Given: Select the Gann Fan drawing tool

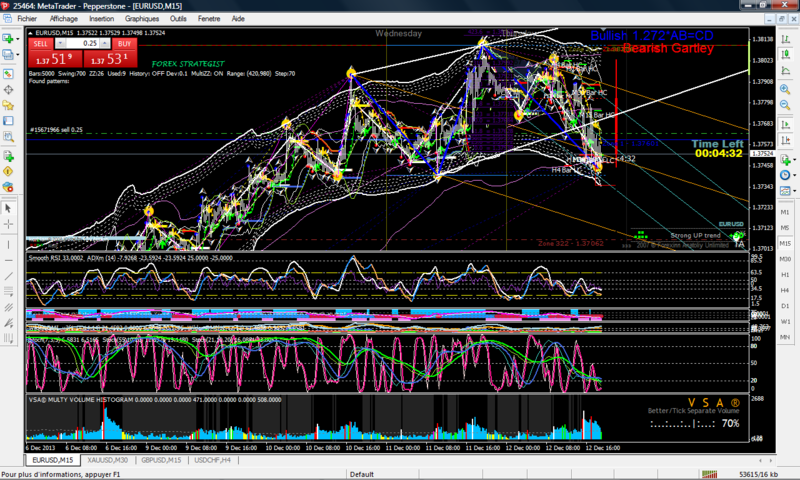Looking at the screenshot, I should 8,322.
